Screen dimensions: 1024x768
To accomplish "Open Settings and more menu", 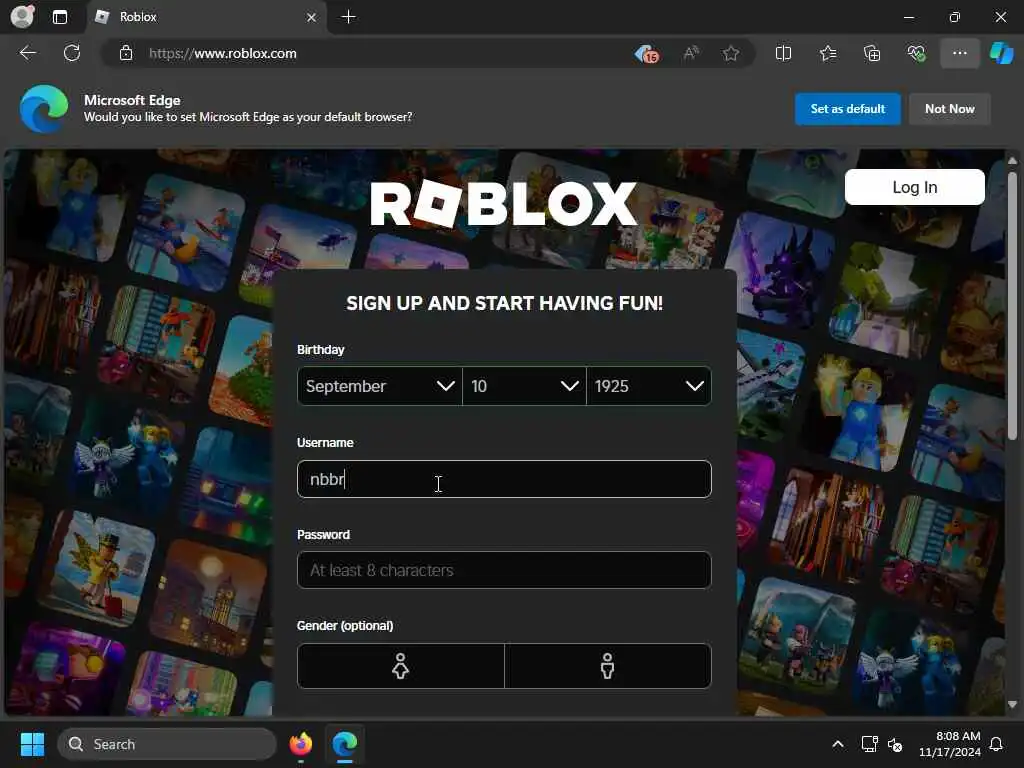I will coord(959,54).
